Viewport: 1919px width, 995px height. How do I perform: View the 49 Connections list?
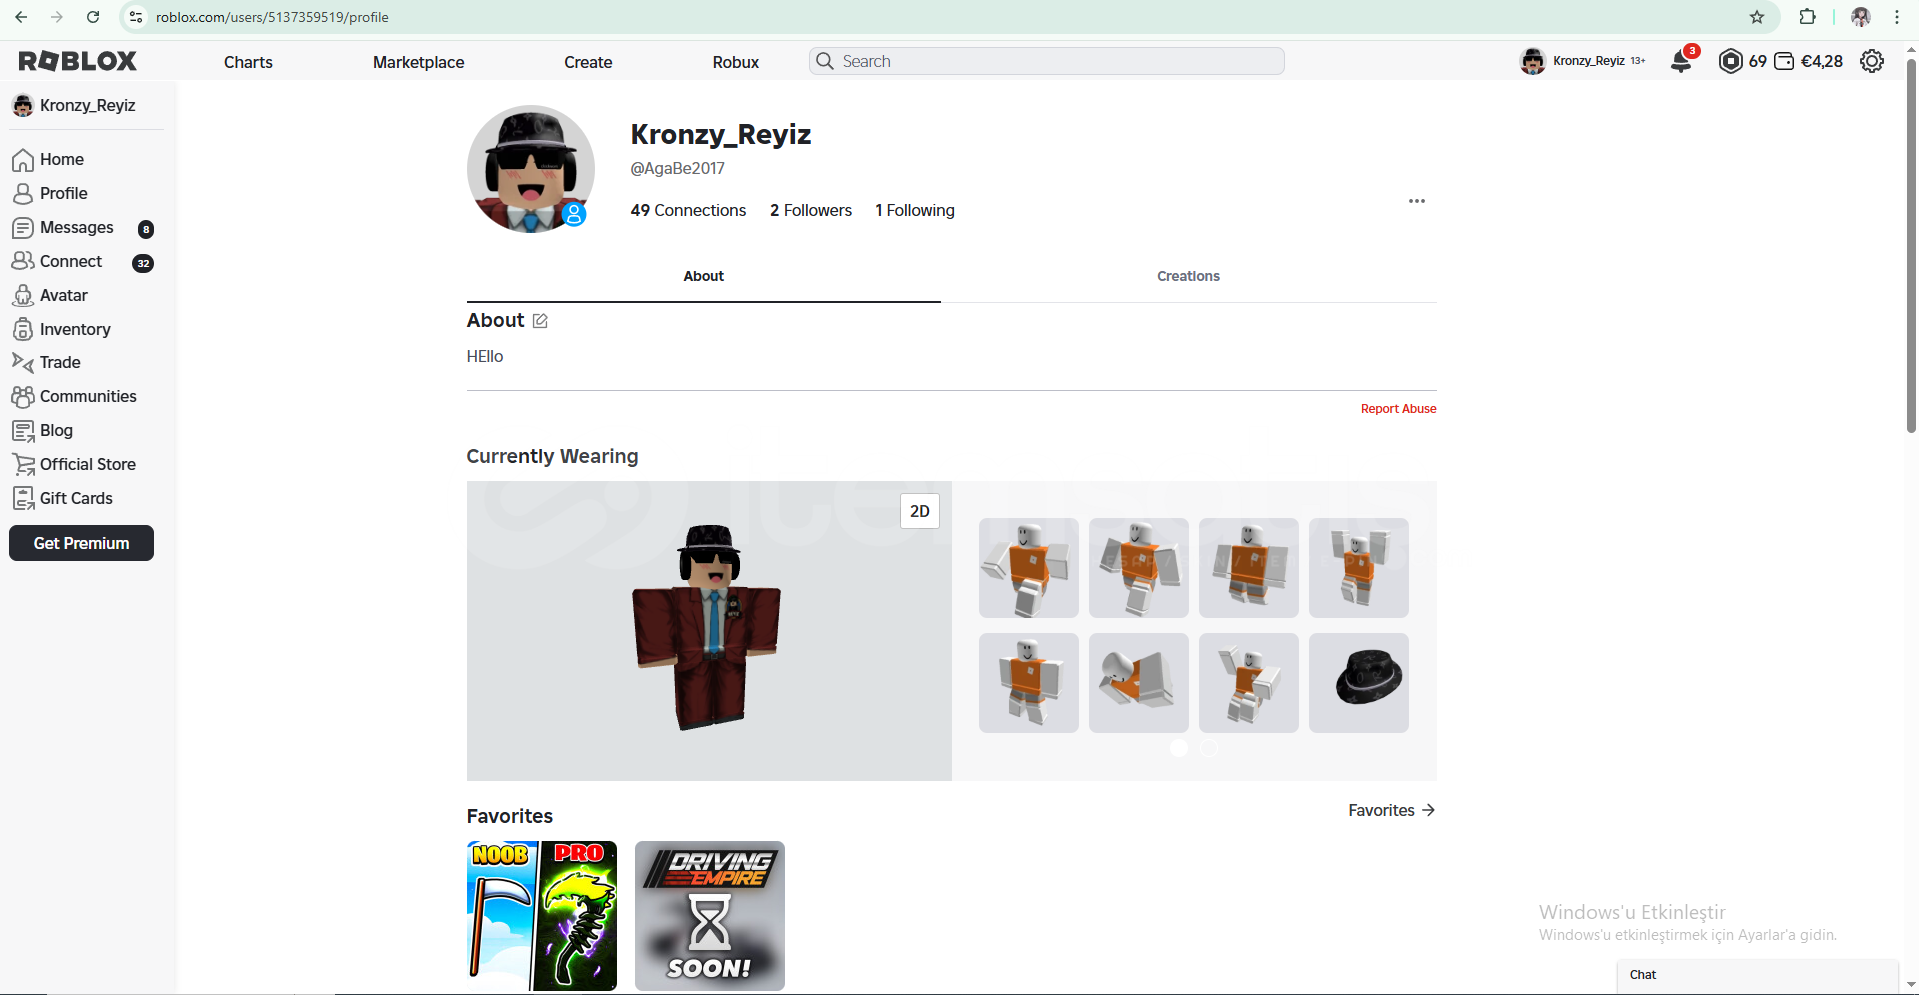click(x=688, y=210)
